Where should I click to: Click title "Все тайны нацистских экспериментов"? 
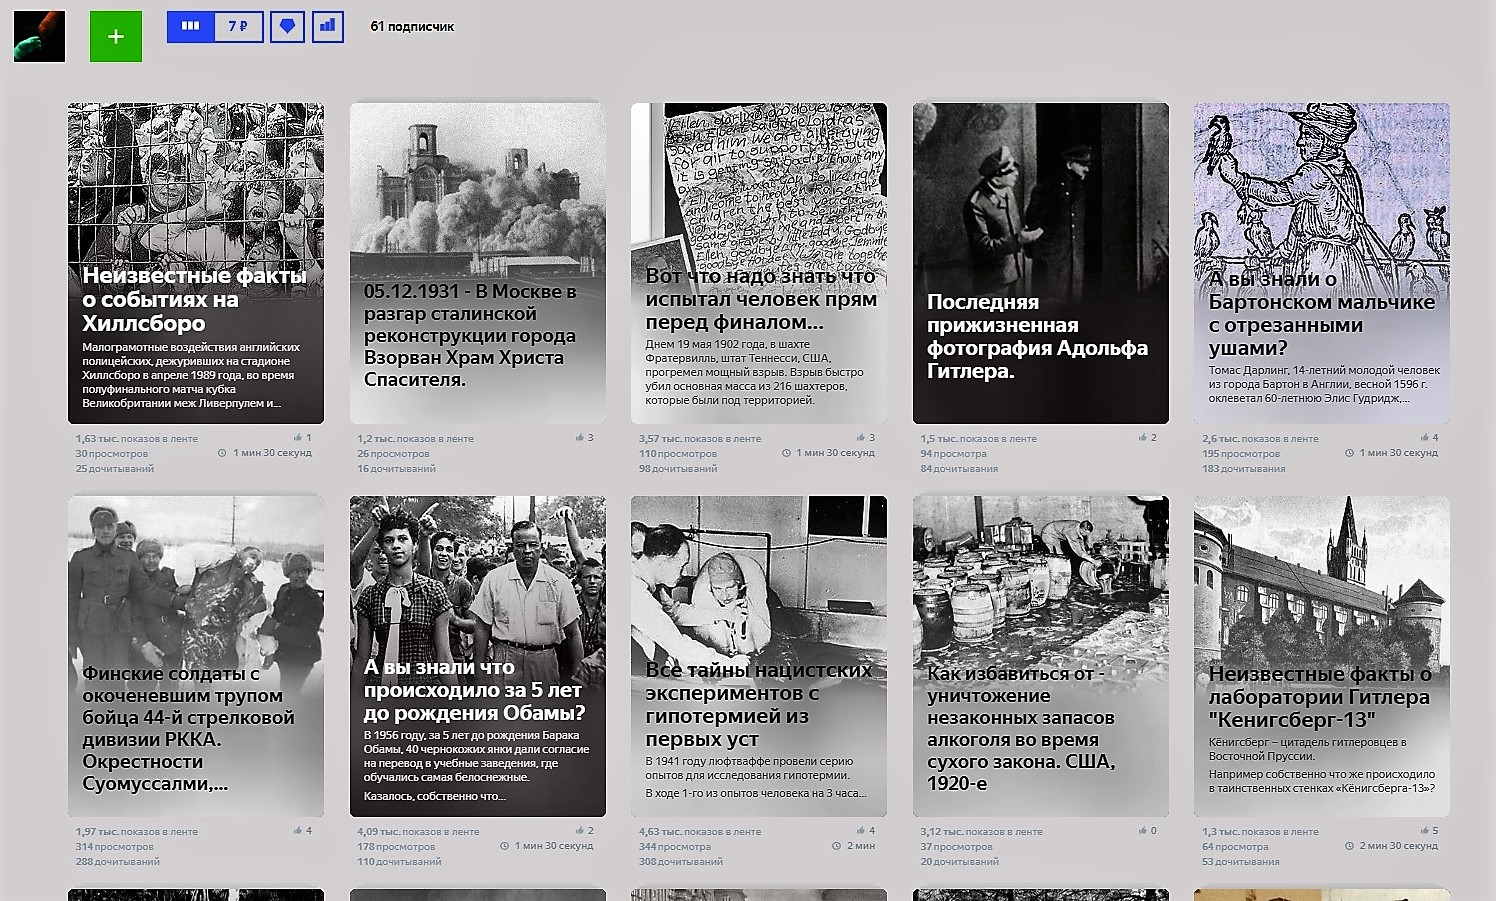[x=758, y=704]
